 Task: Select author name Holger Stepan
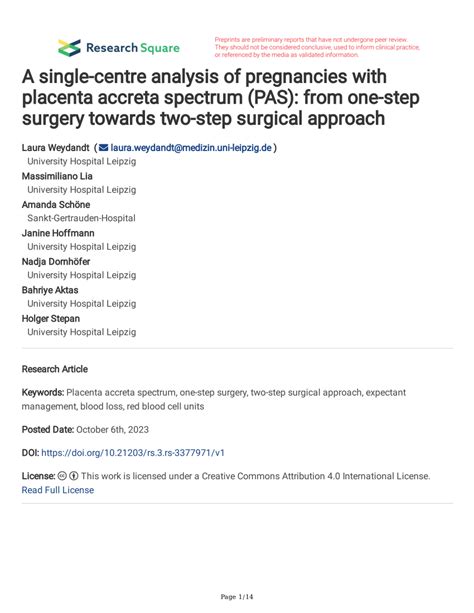51,319
